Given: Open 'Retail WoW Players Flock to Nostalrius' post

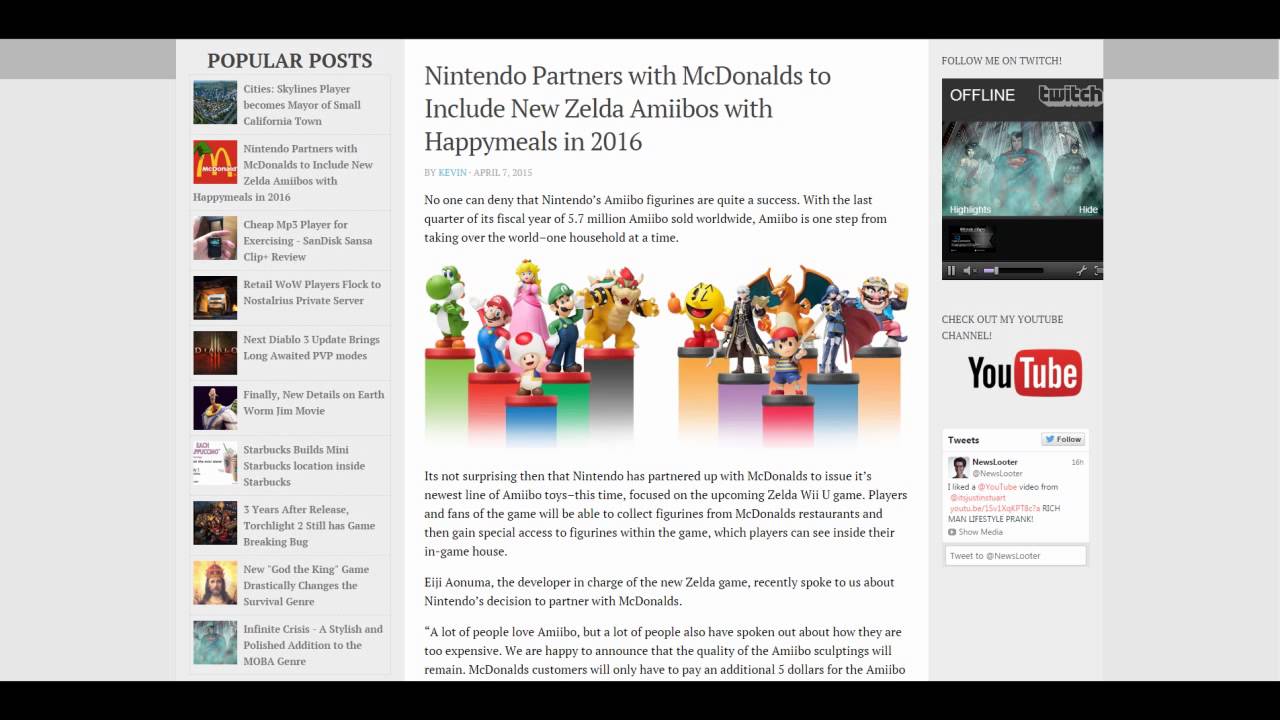Looking at the screenshot, I should pos(312,292).
